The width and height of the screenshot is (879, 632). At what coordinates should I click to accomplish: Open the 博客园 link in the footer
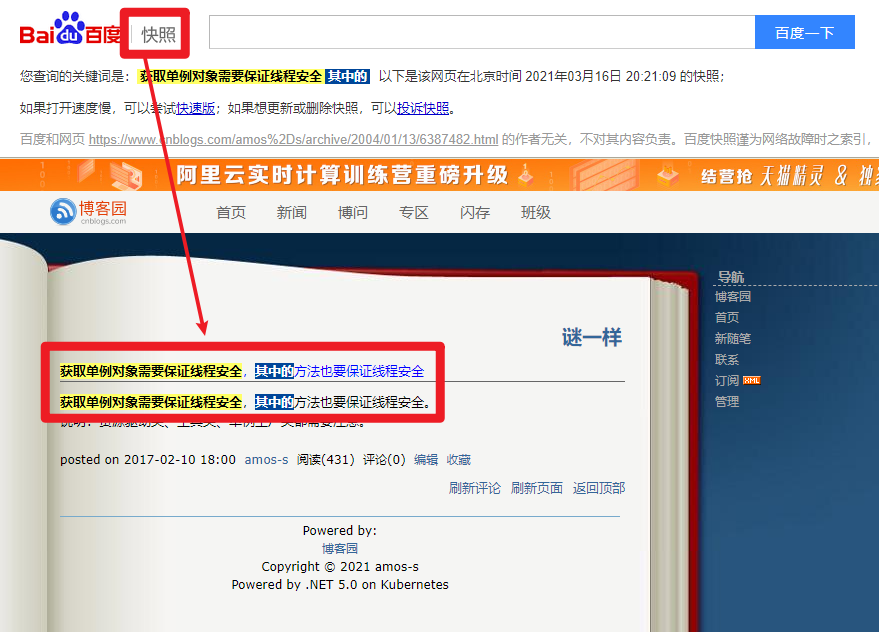click(x=340, y=548)
